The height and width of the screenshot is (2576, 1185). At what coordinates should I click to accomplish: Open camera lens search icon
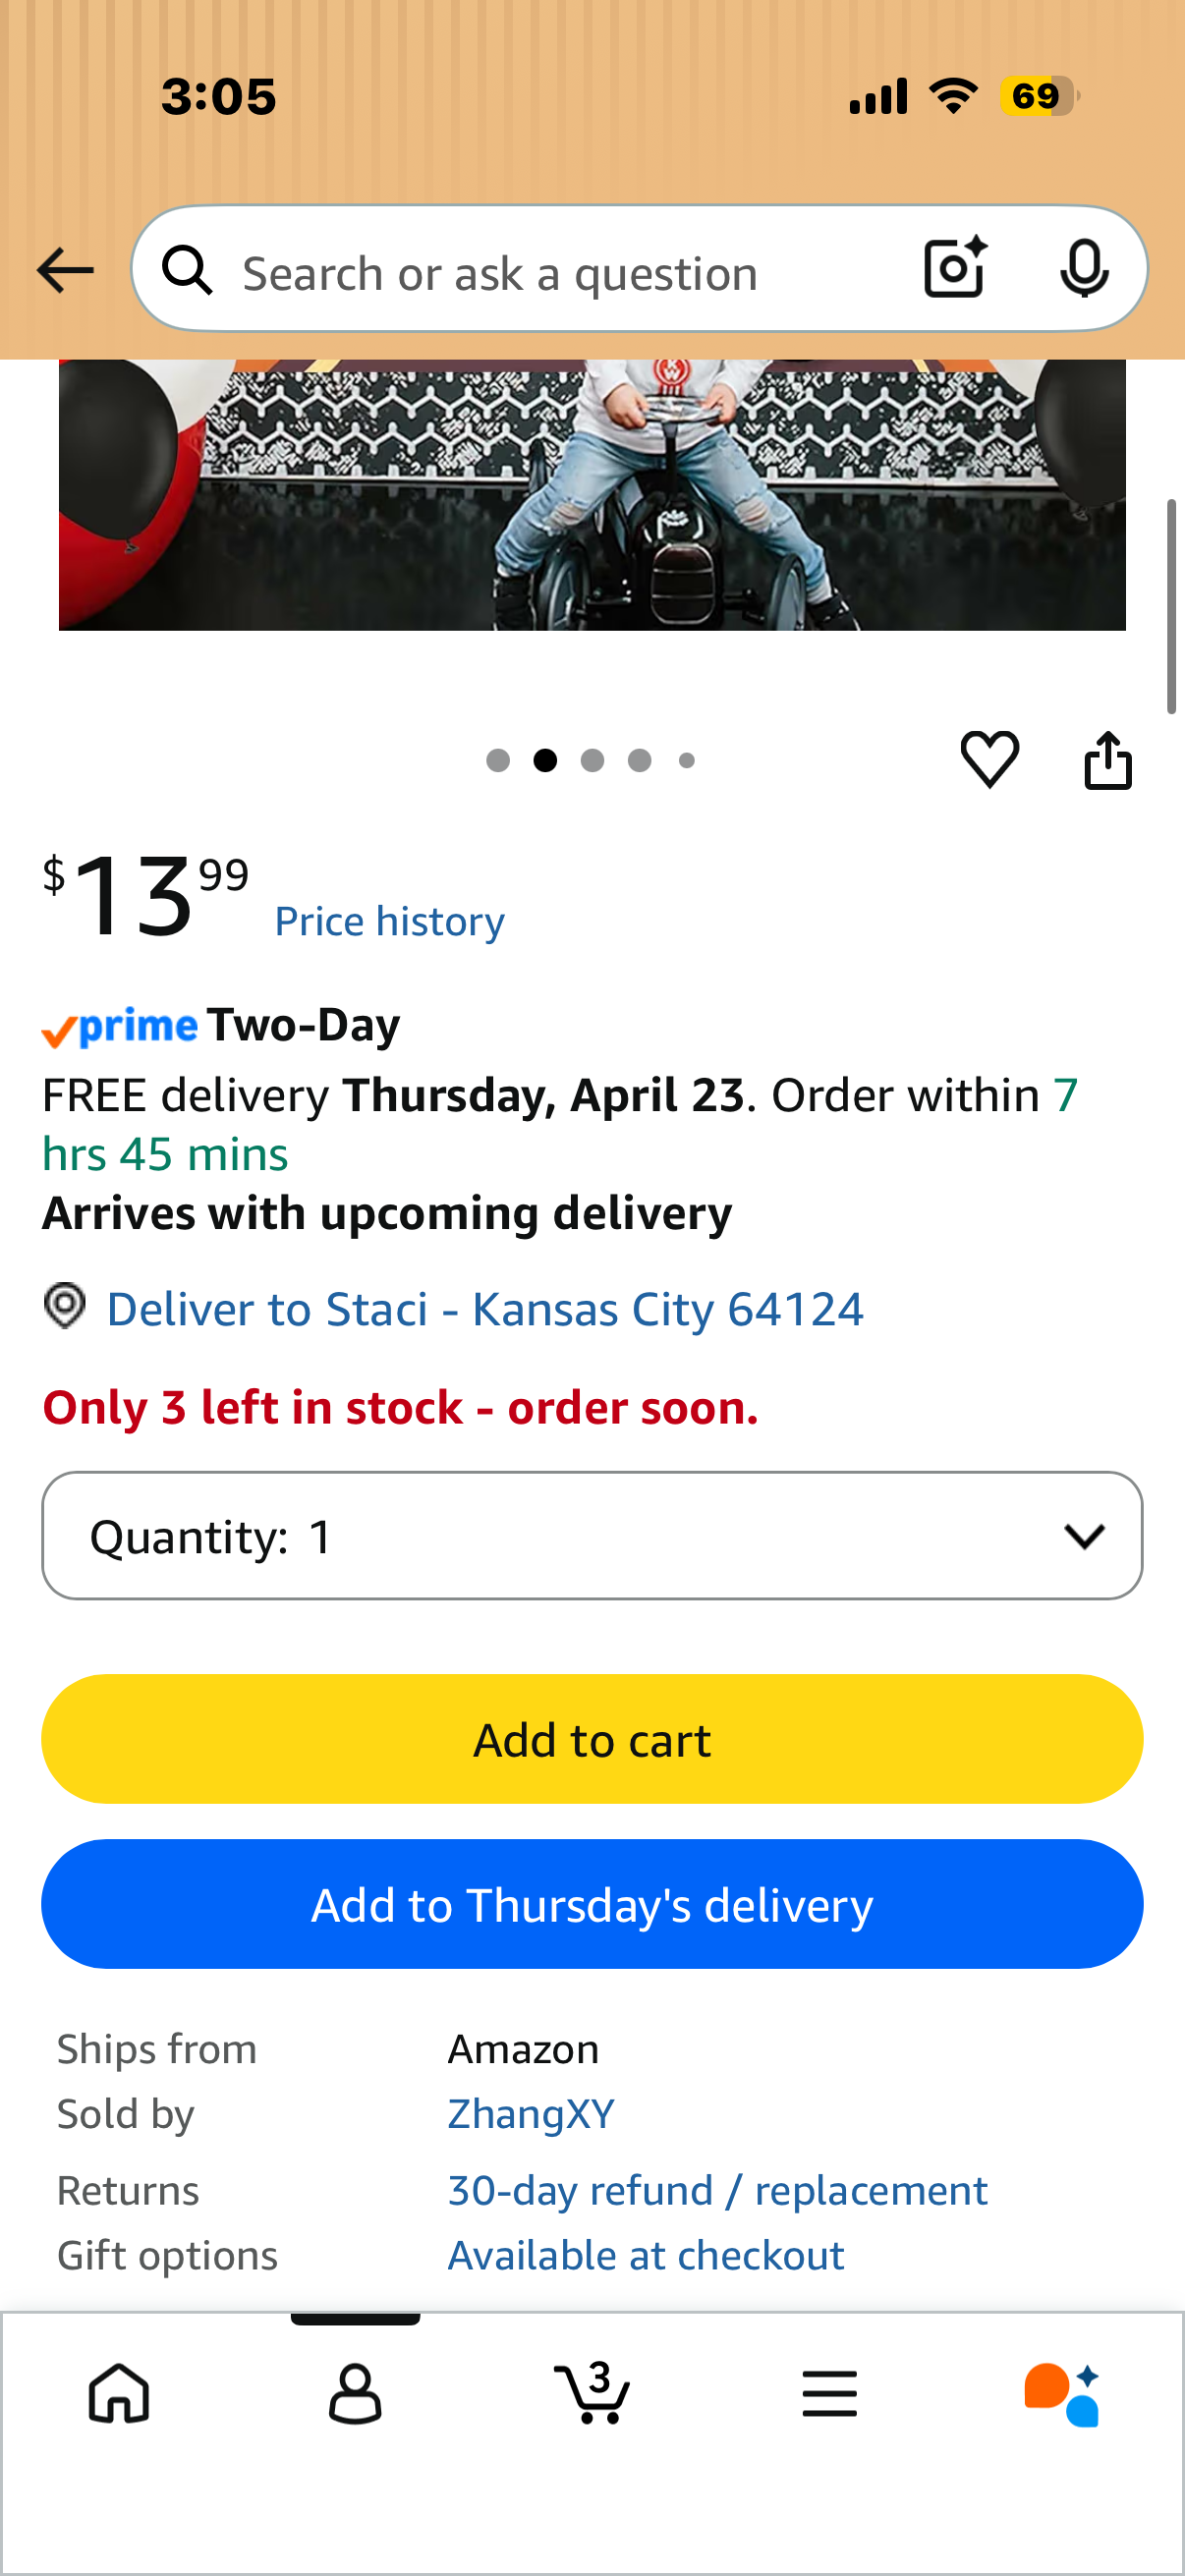(955, 268)
